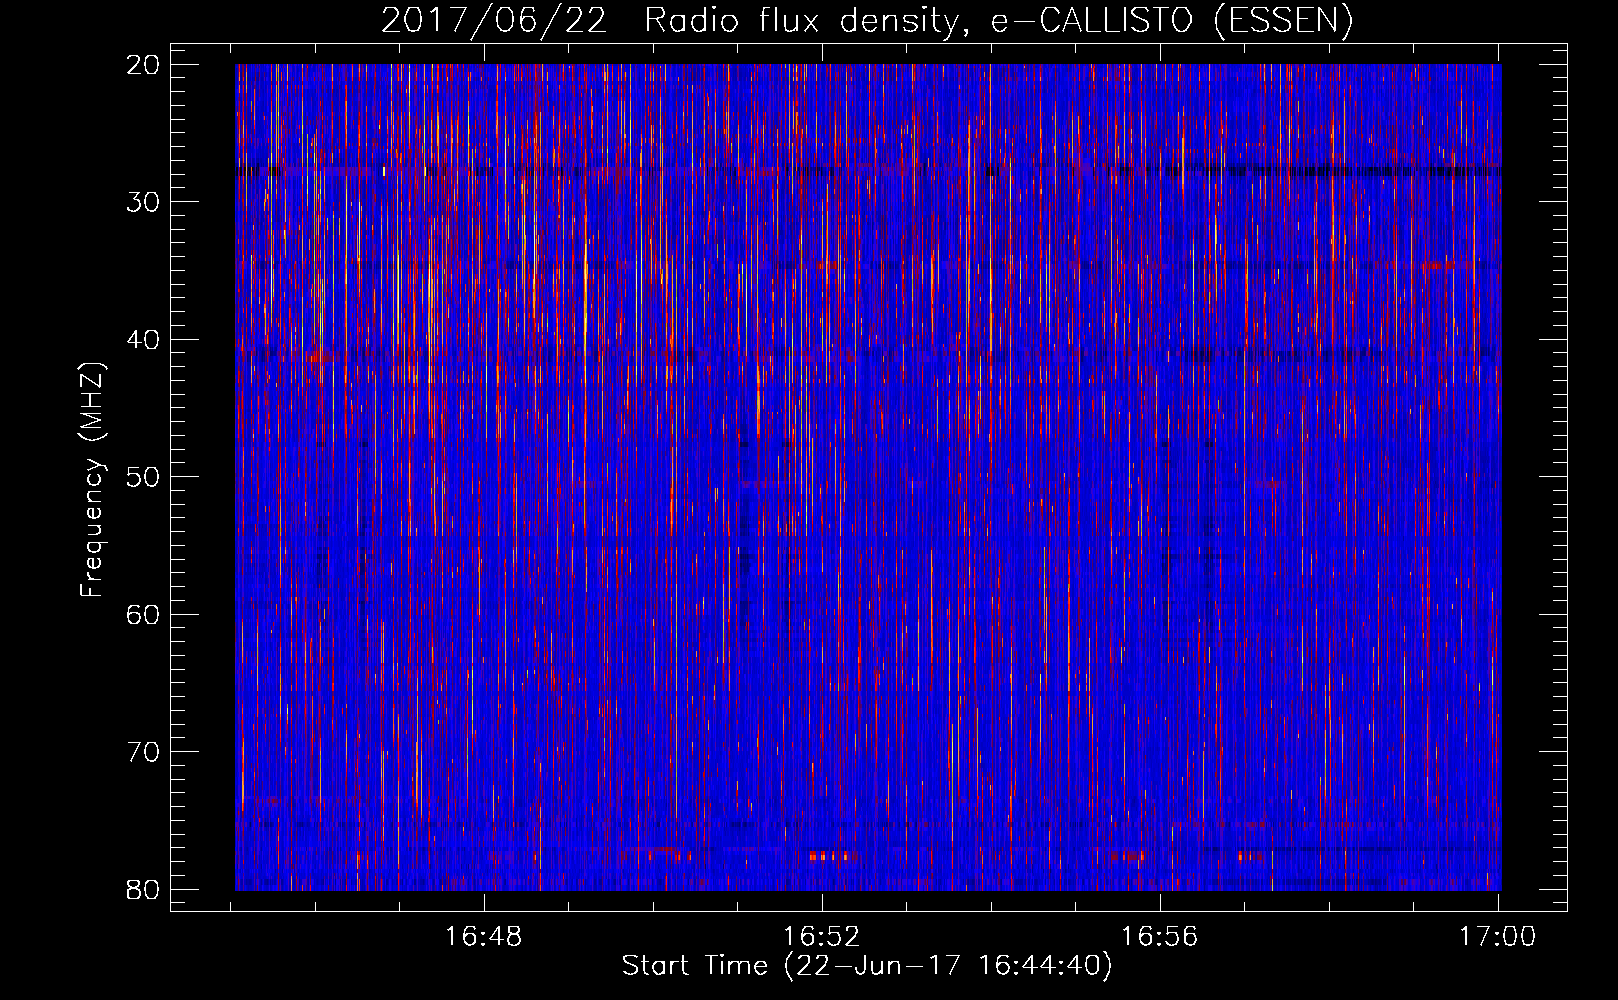Click the 20 MHz frequency tick label
1618x1000 pixels.
[x=143, y=65]
